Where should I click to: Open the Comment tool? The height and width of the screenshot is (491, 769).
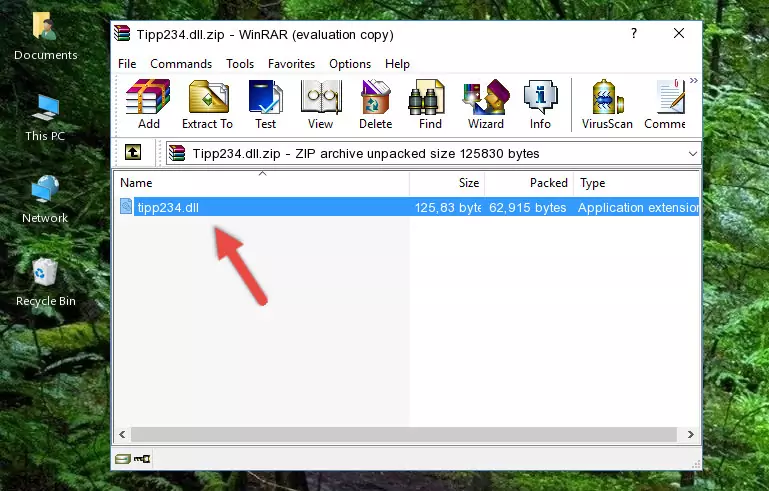(x=665, y=104)
